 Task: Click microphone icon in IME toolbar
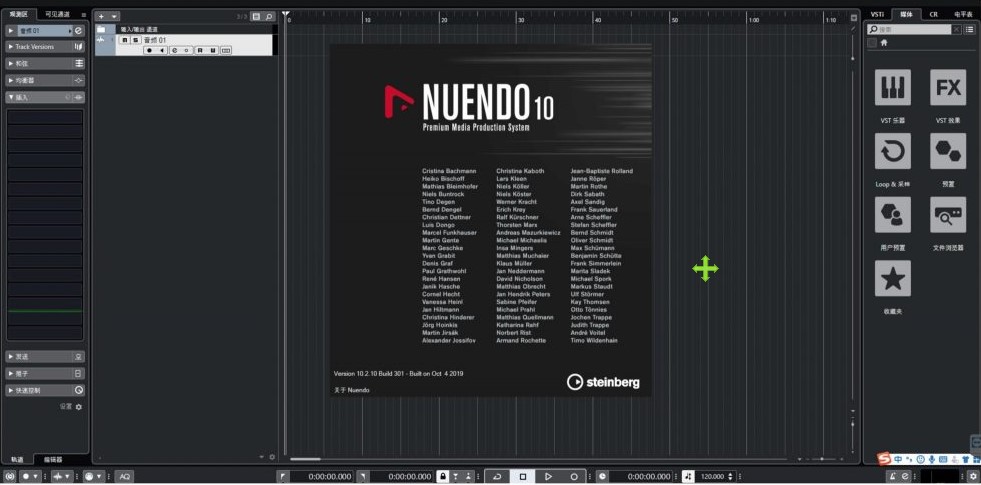932,459
